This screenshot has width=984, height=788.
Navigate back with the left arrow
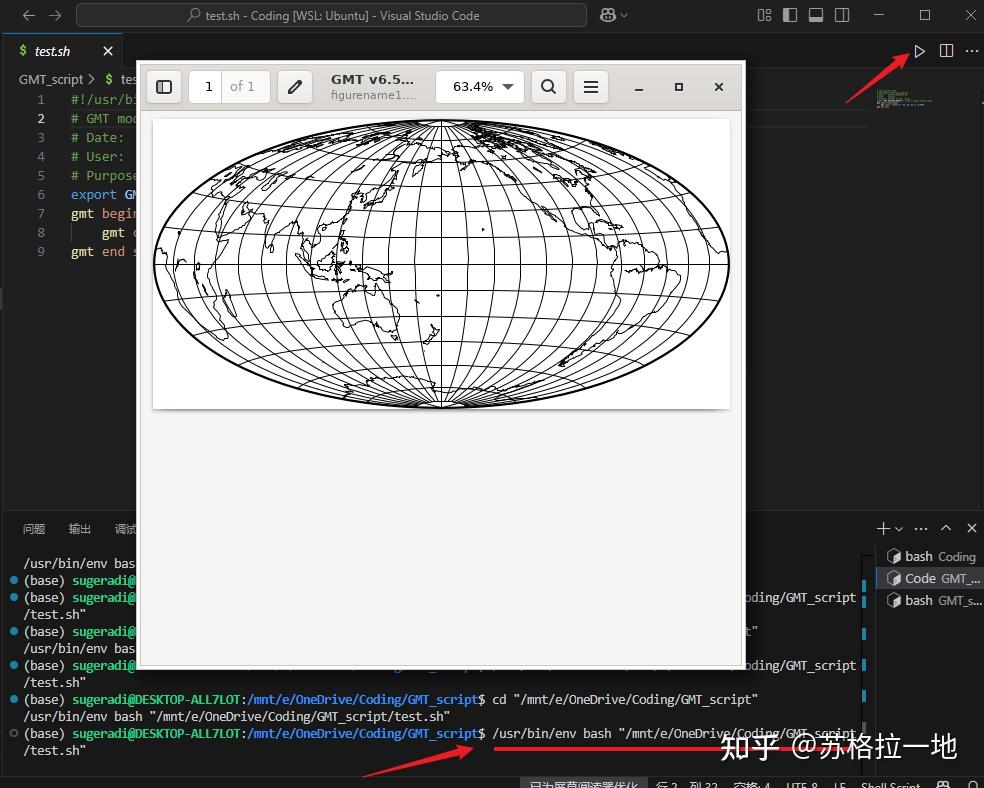click(x=29, y=15)
